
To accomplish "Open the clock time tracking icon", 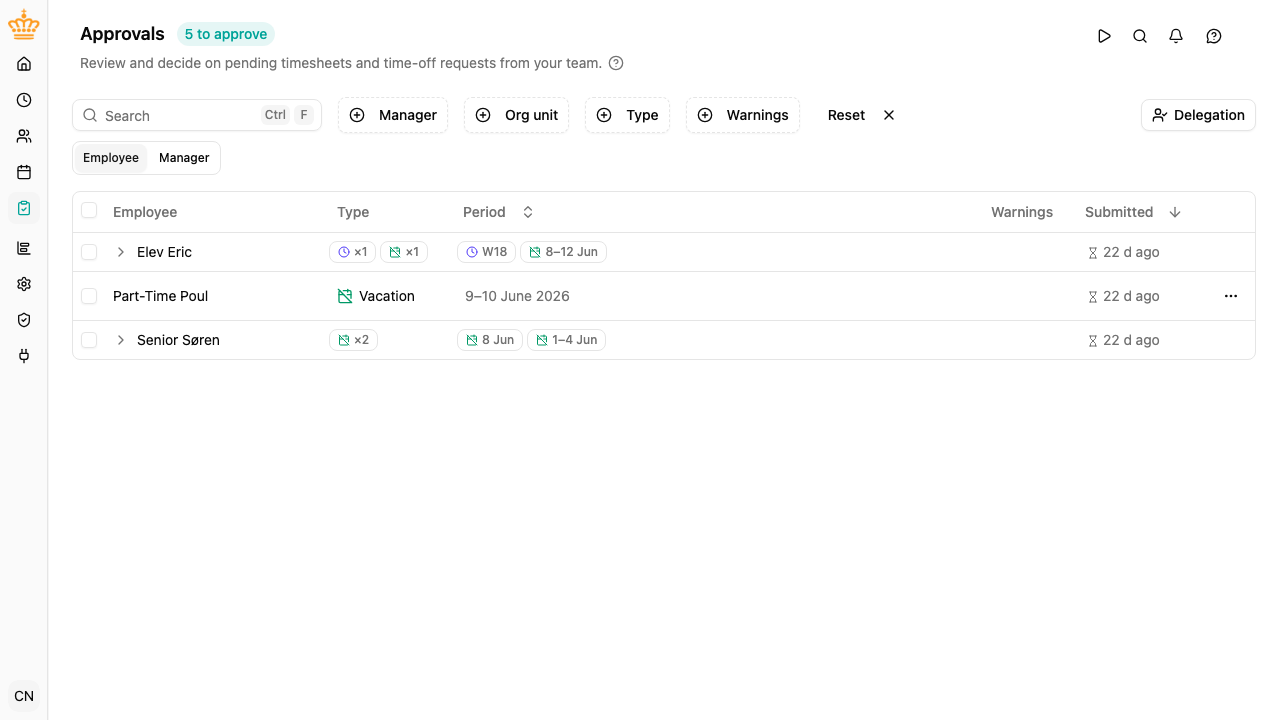I will tap(24, 100).
